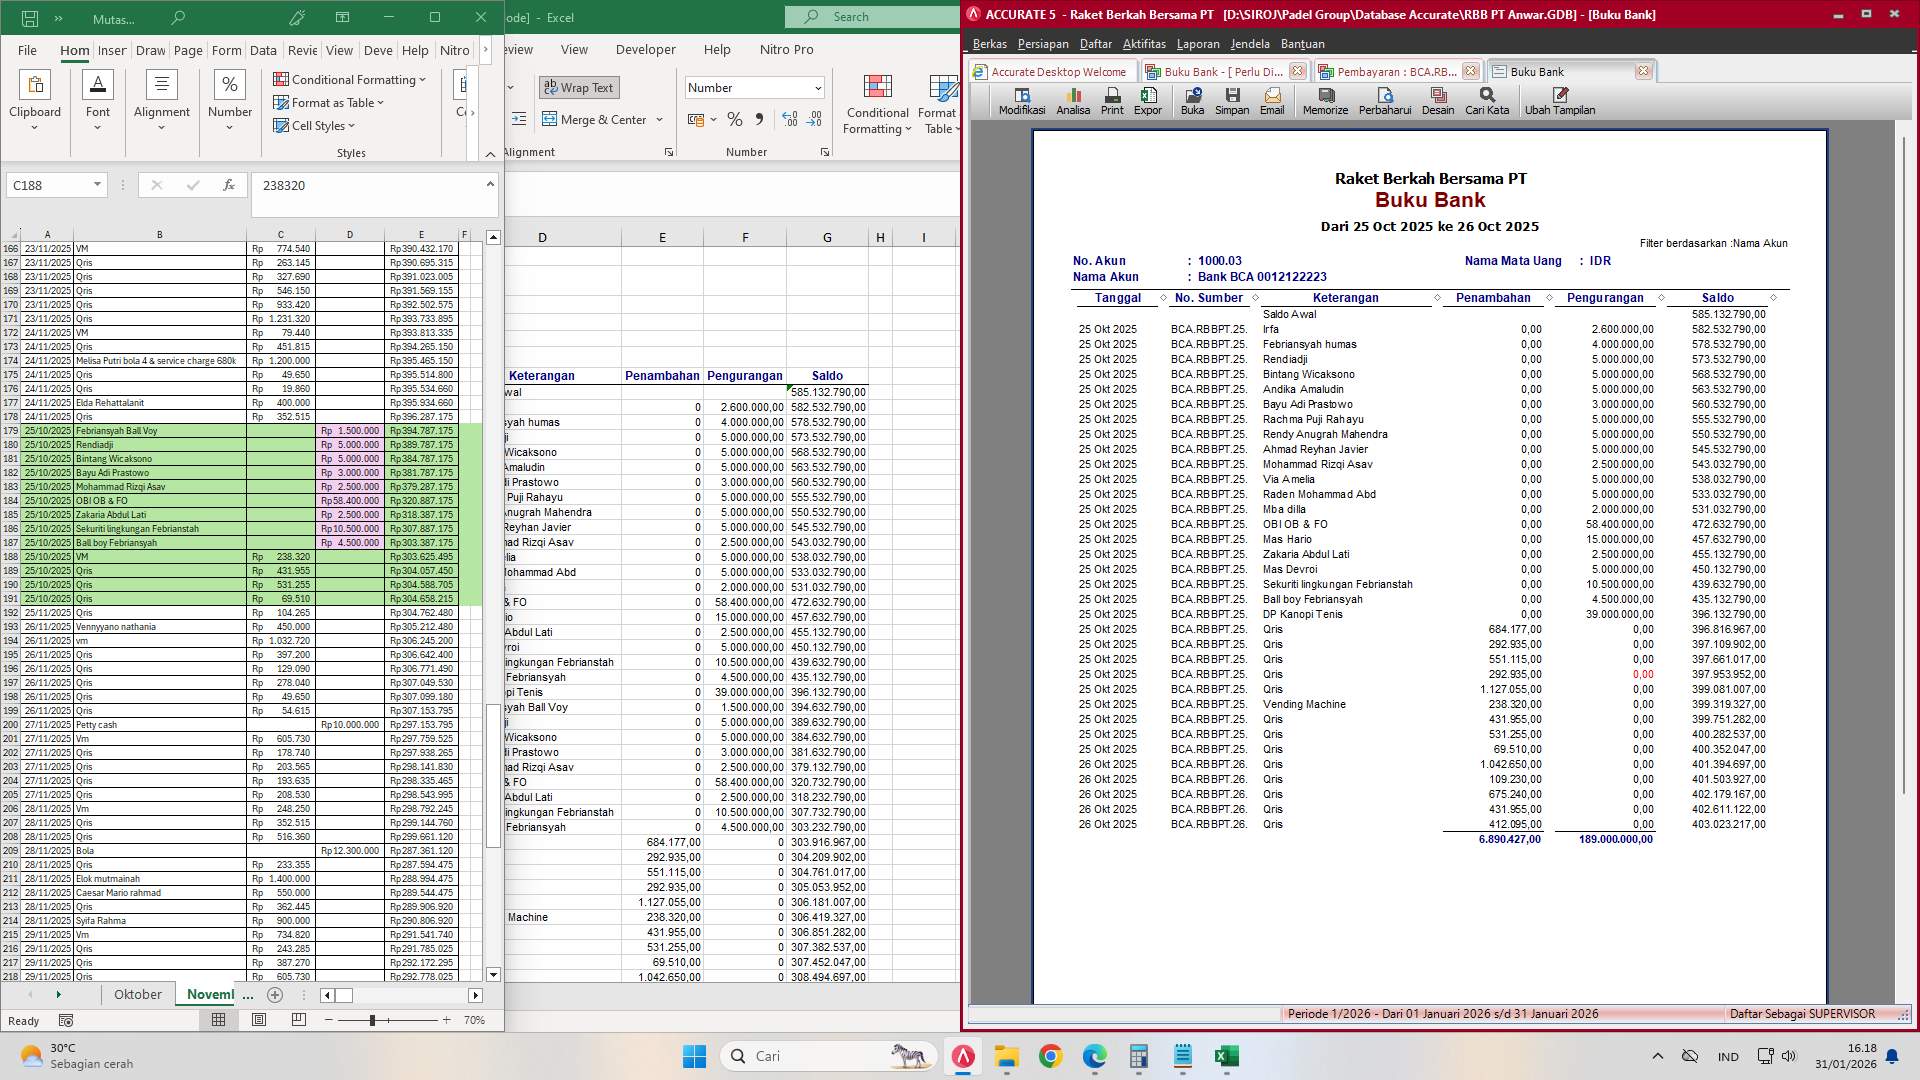Screen dimensions: 1920x1080
Task: Expand the Cell Styles gallery
Action: (x=314, y=125)
